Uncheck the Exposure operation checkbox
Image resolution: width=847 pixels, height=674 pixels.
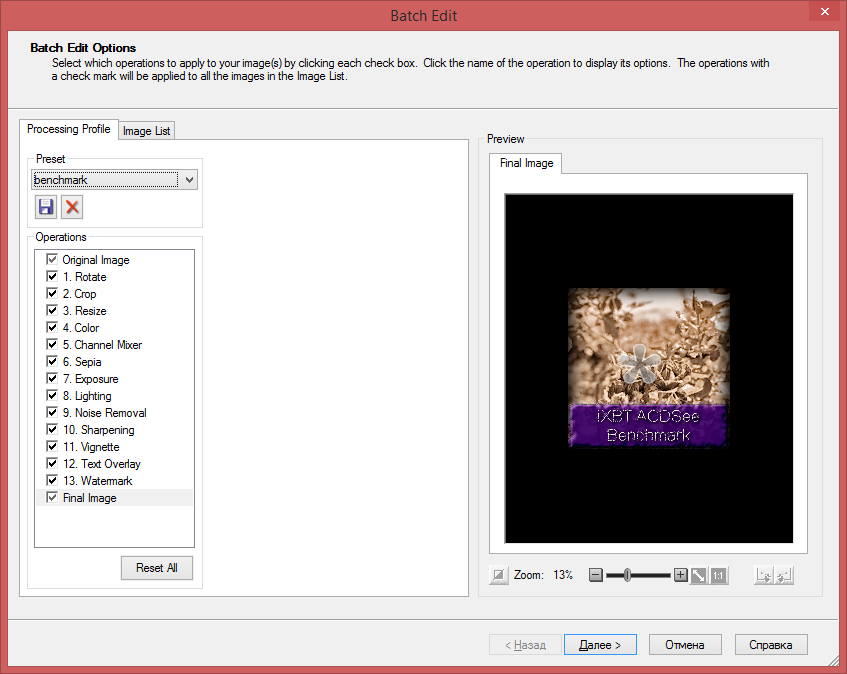[52, 379]
